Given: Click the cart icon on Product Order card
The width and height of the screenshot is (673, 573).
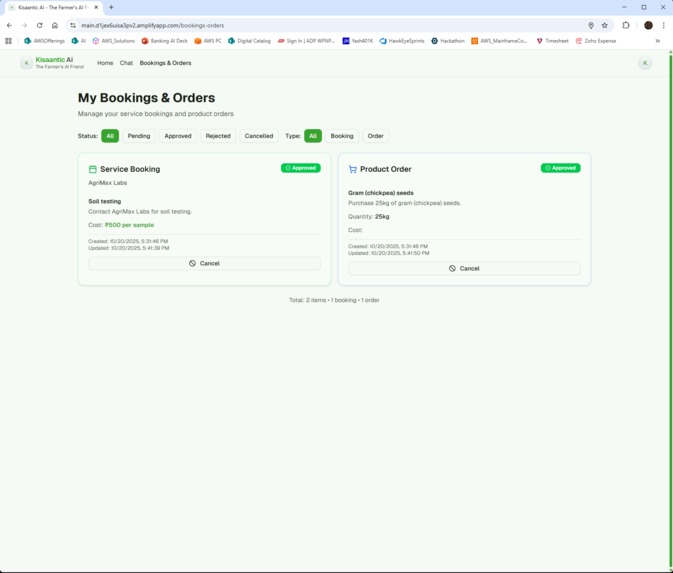Looking at the screenshot, I should pyautogui.click(x=352, y=169).
